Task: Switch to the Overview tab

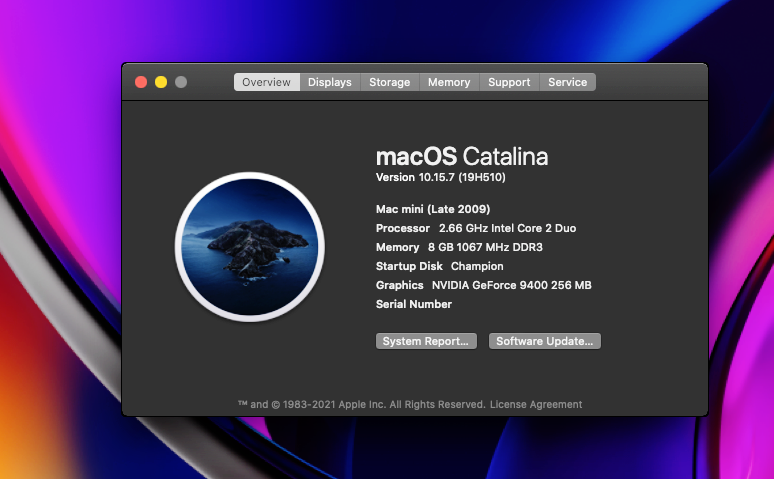Action: click(x=267, y=82)
